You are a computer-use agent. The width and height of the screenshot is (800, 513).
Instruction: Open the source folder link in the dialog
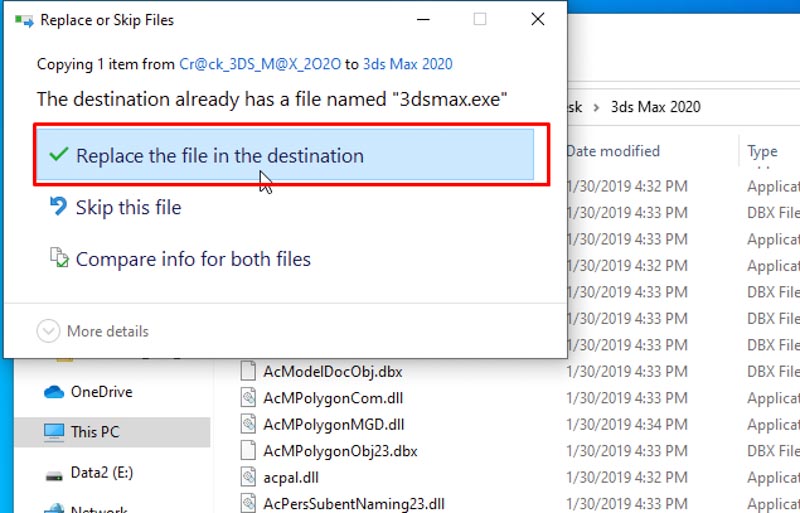[x=259, y=64]
